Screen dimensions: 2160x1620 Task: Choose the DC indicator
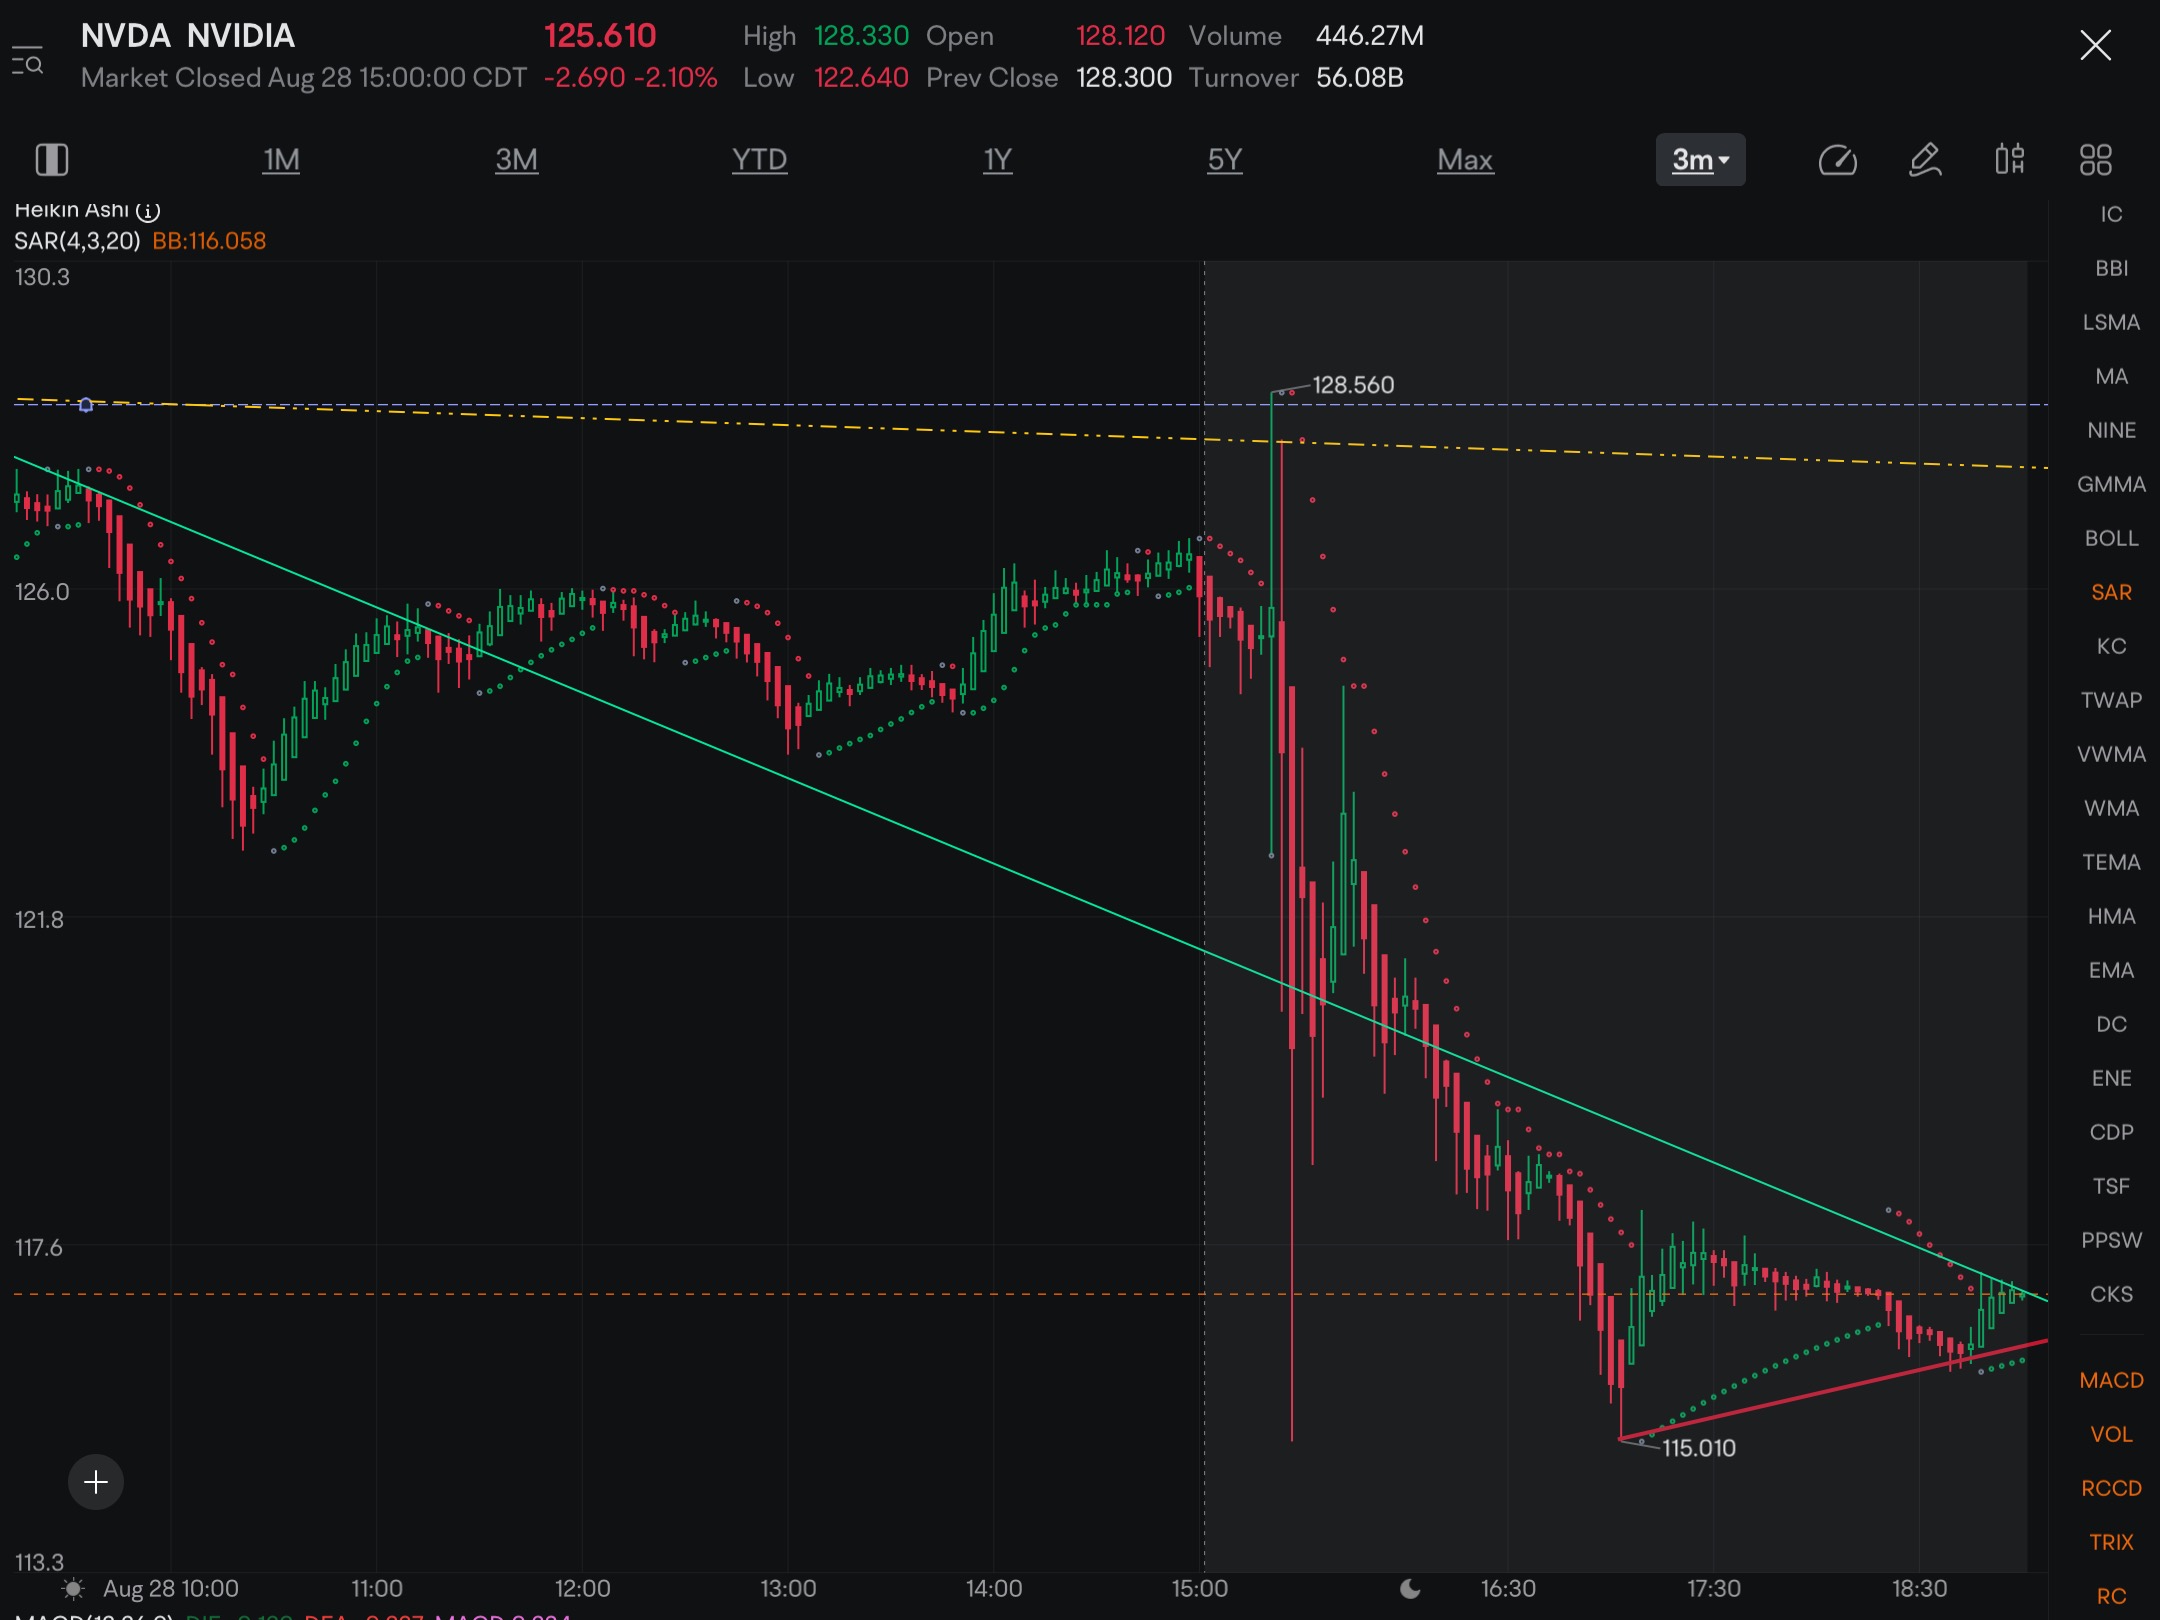tap(2111, 1024)
